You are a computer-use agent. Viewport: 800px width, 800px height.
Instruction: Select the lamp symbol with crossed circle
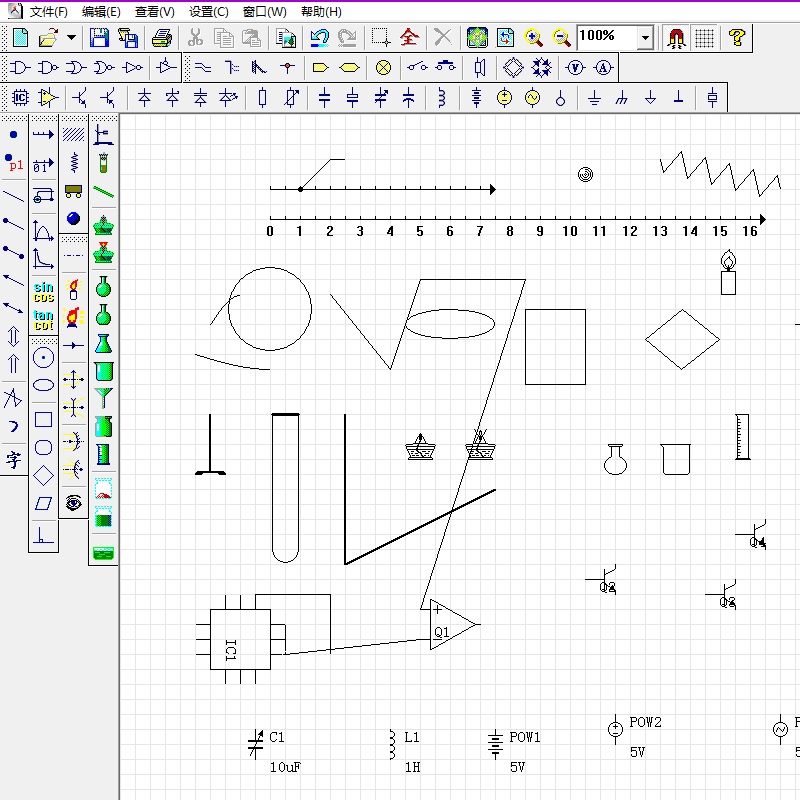(383, 67)
